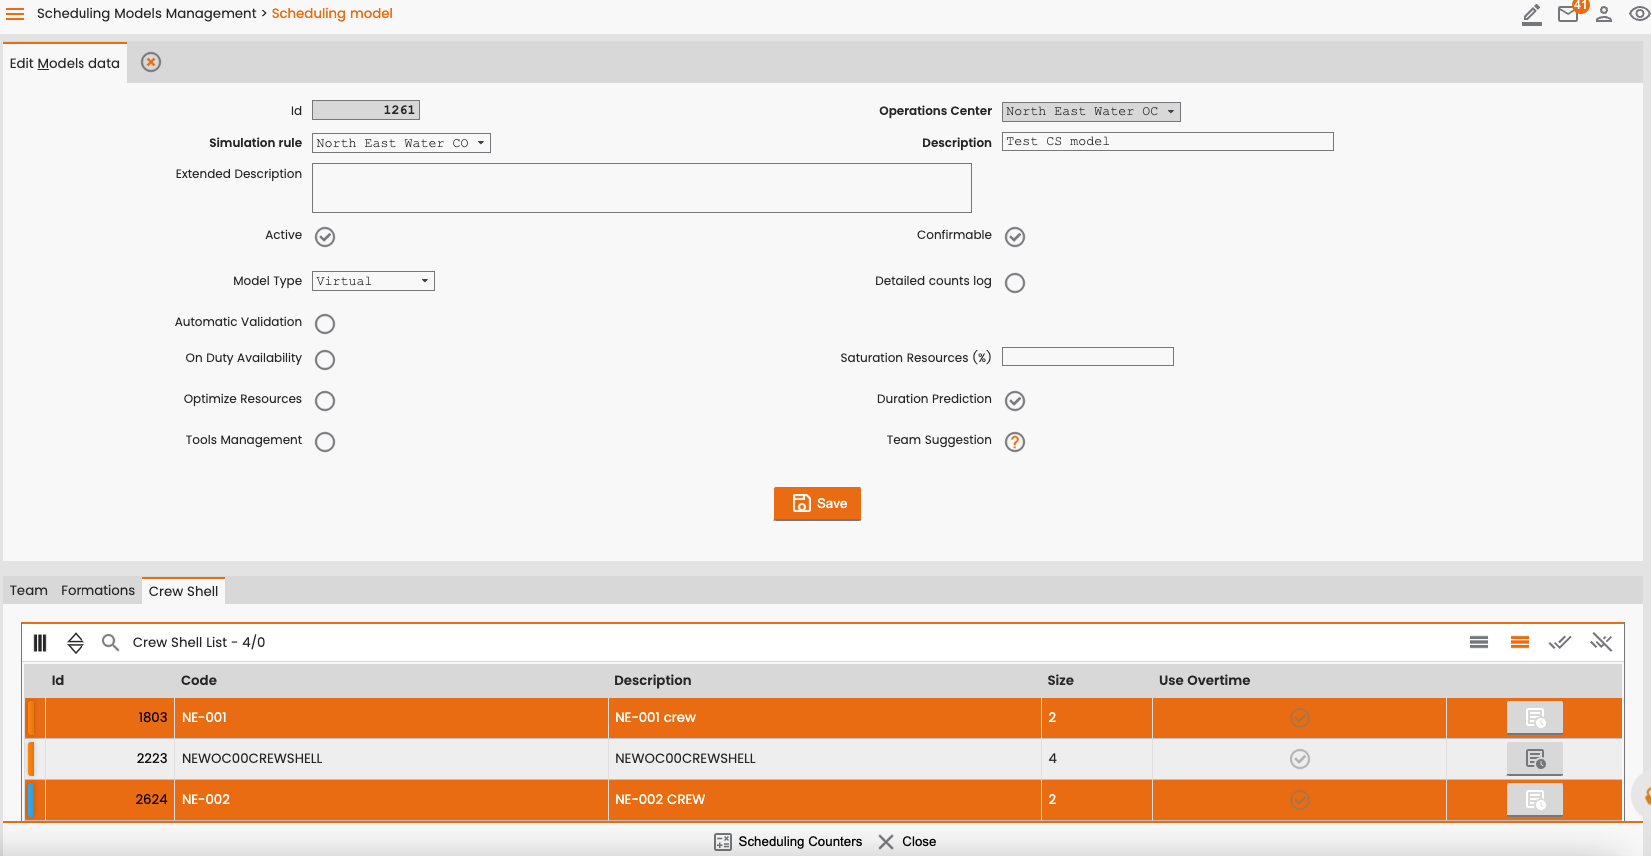Open the mail notifications icon
The height and width of the screenshot is (856, 1651).
1568,14
